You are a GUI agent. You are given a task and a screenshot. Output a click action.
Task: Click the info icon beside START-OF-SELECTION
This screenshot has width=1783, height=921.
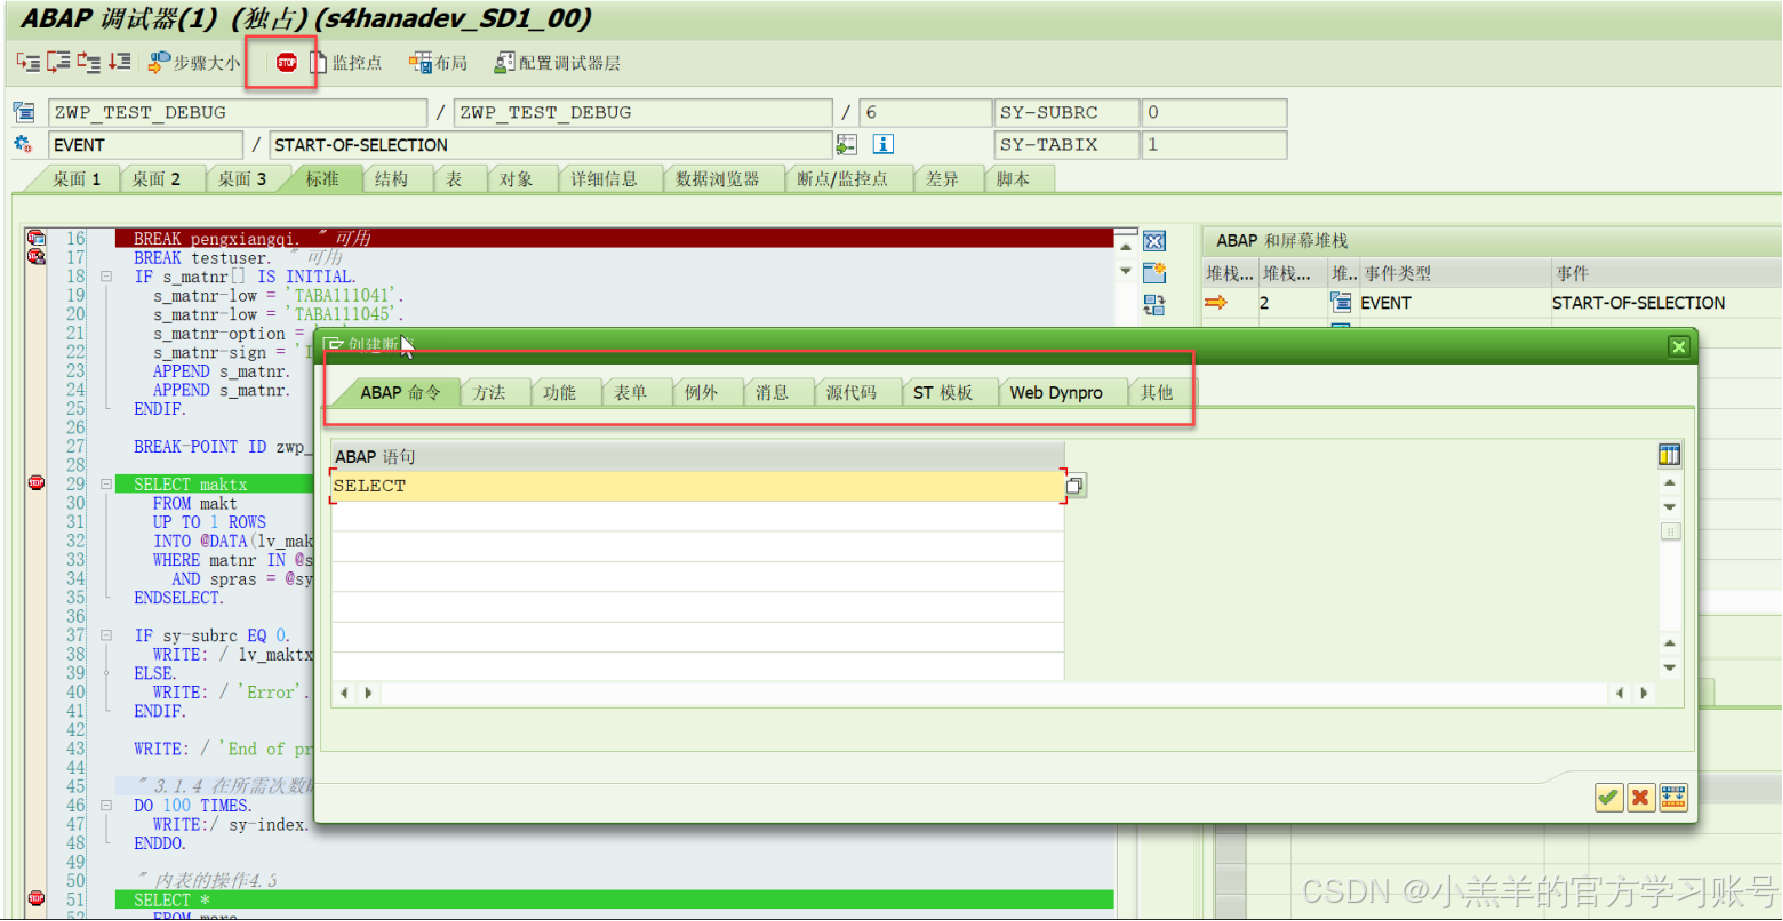pyautogui.click(x=882, y=144)
